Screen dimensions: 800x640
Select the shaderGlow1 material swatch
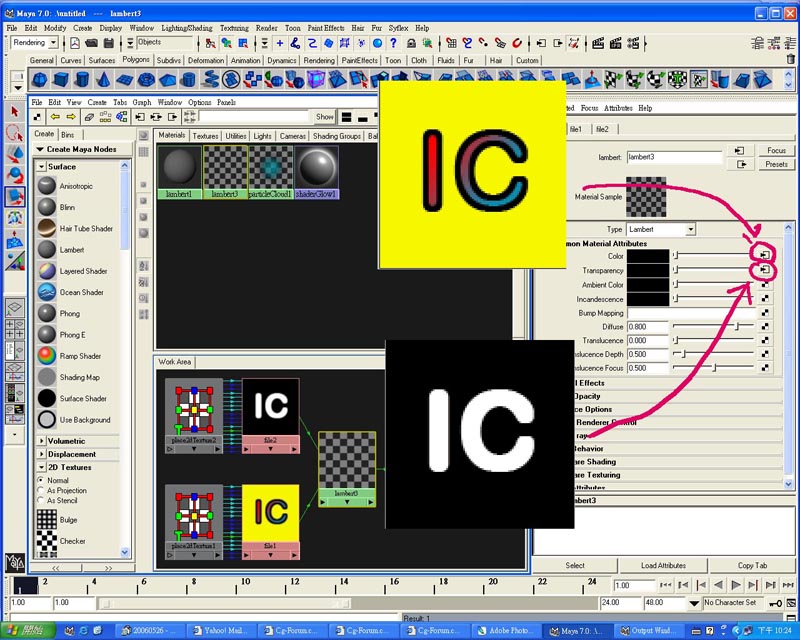316,173
